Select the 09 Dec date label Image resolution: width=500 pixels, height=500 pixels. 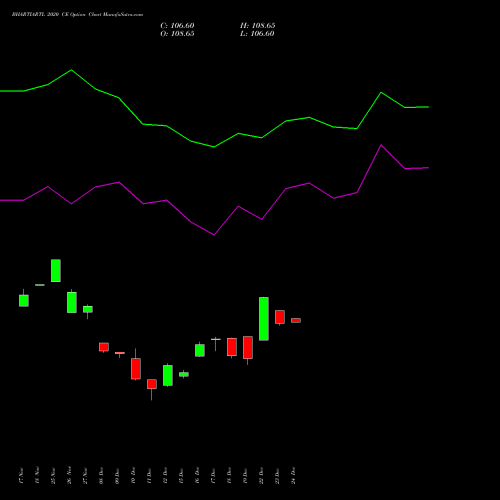coord(117,475)
